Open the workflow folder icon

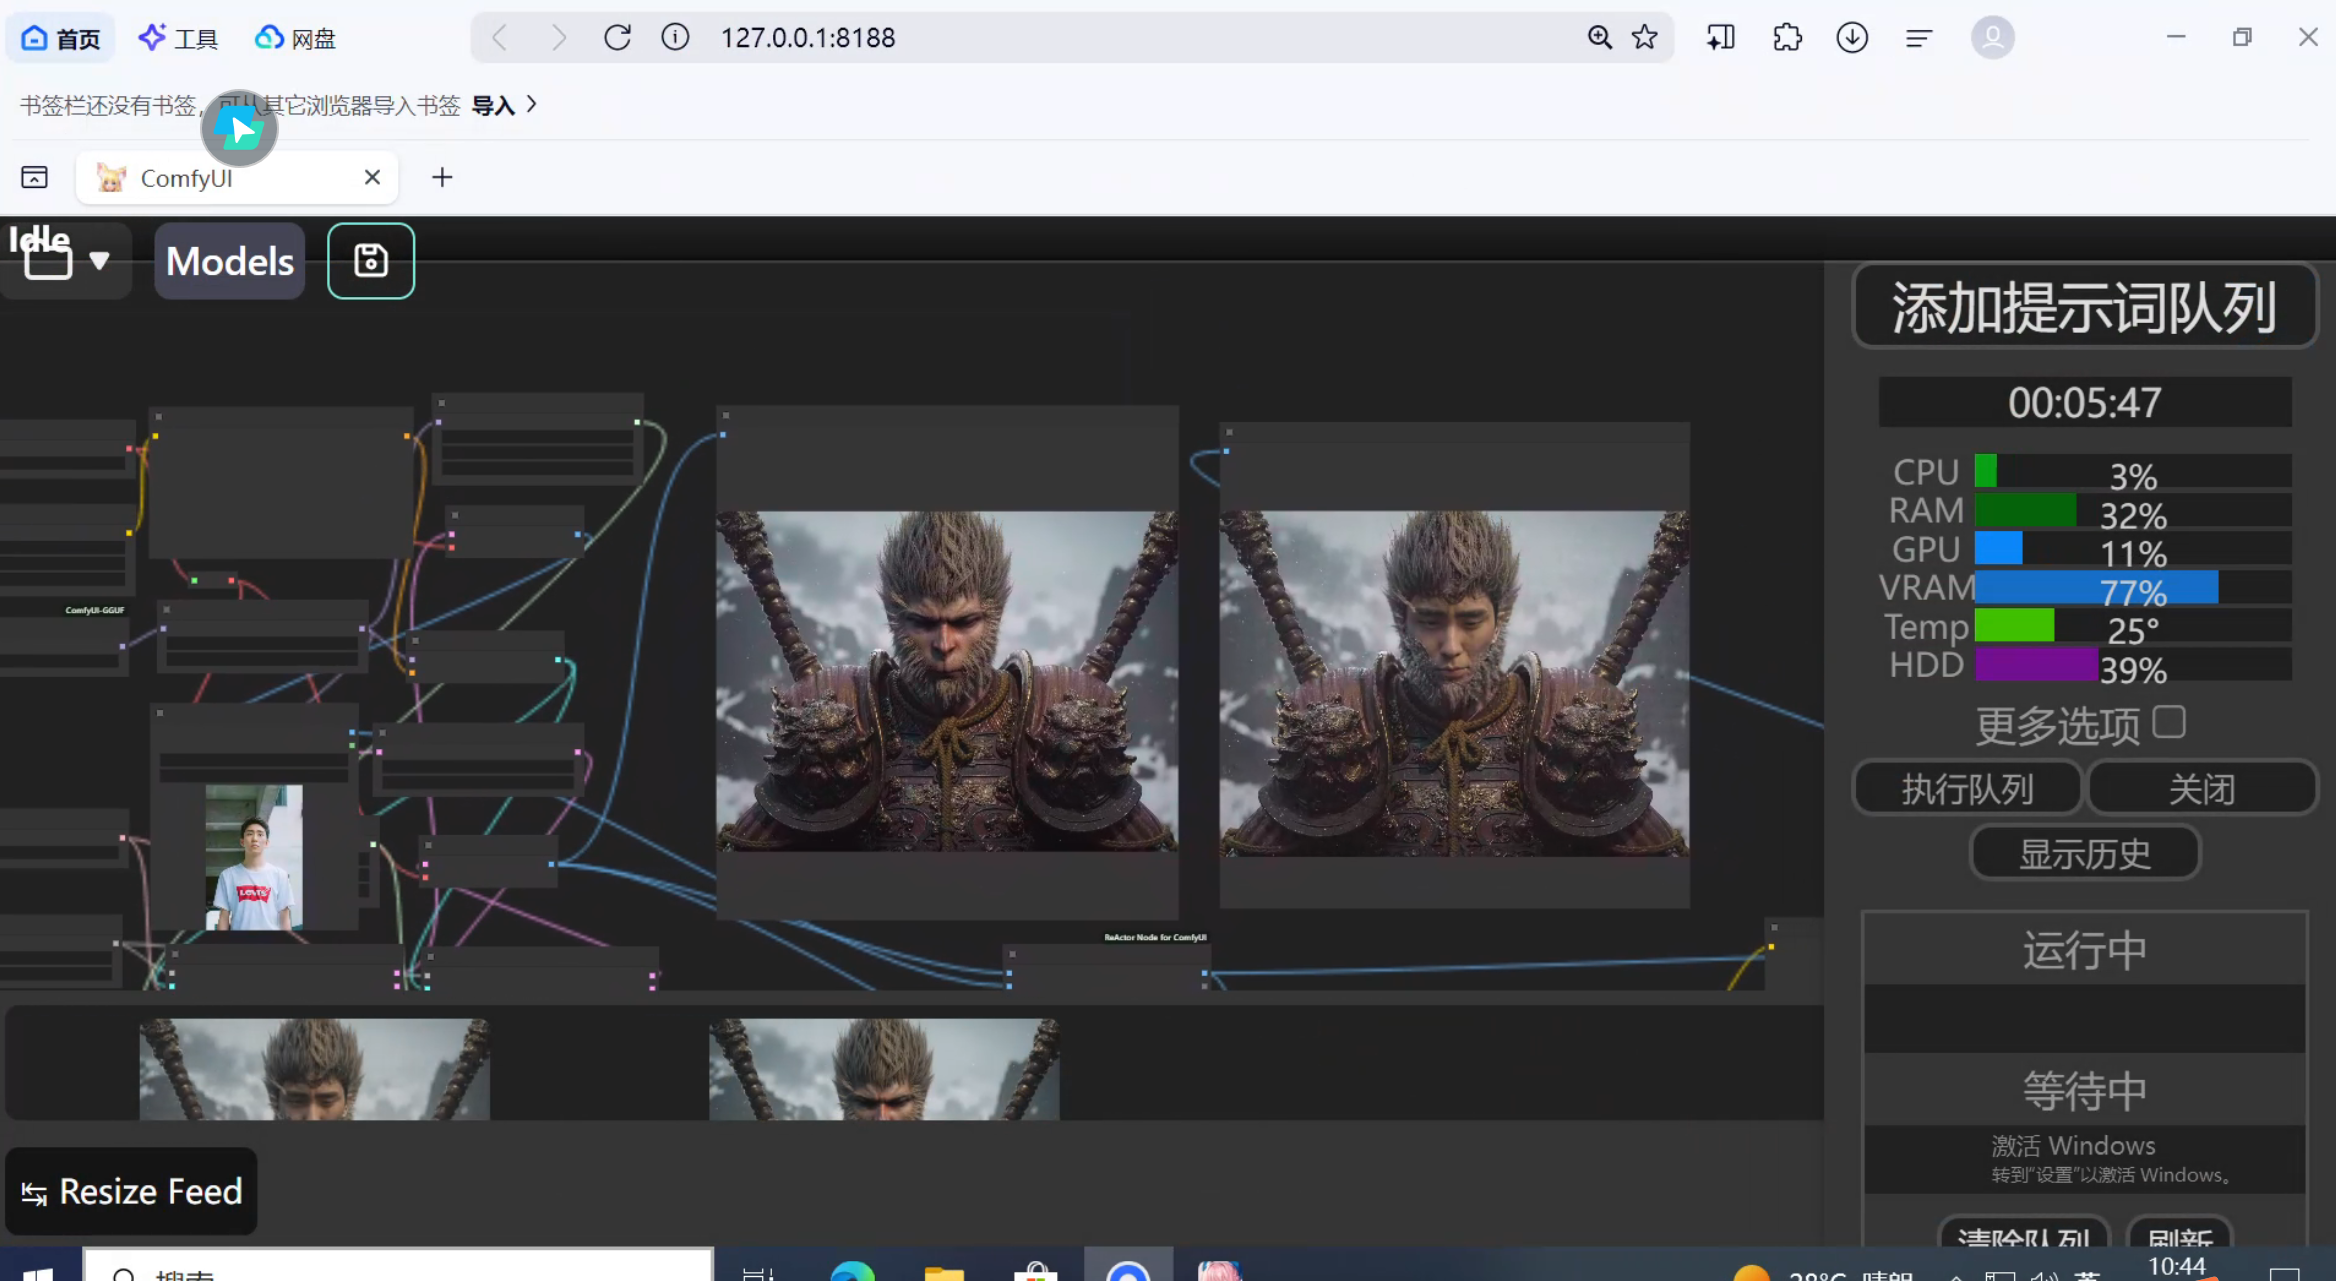tap(48, 261)
